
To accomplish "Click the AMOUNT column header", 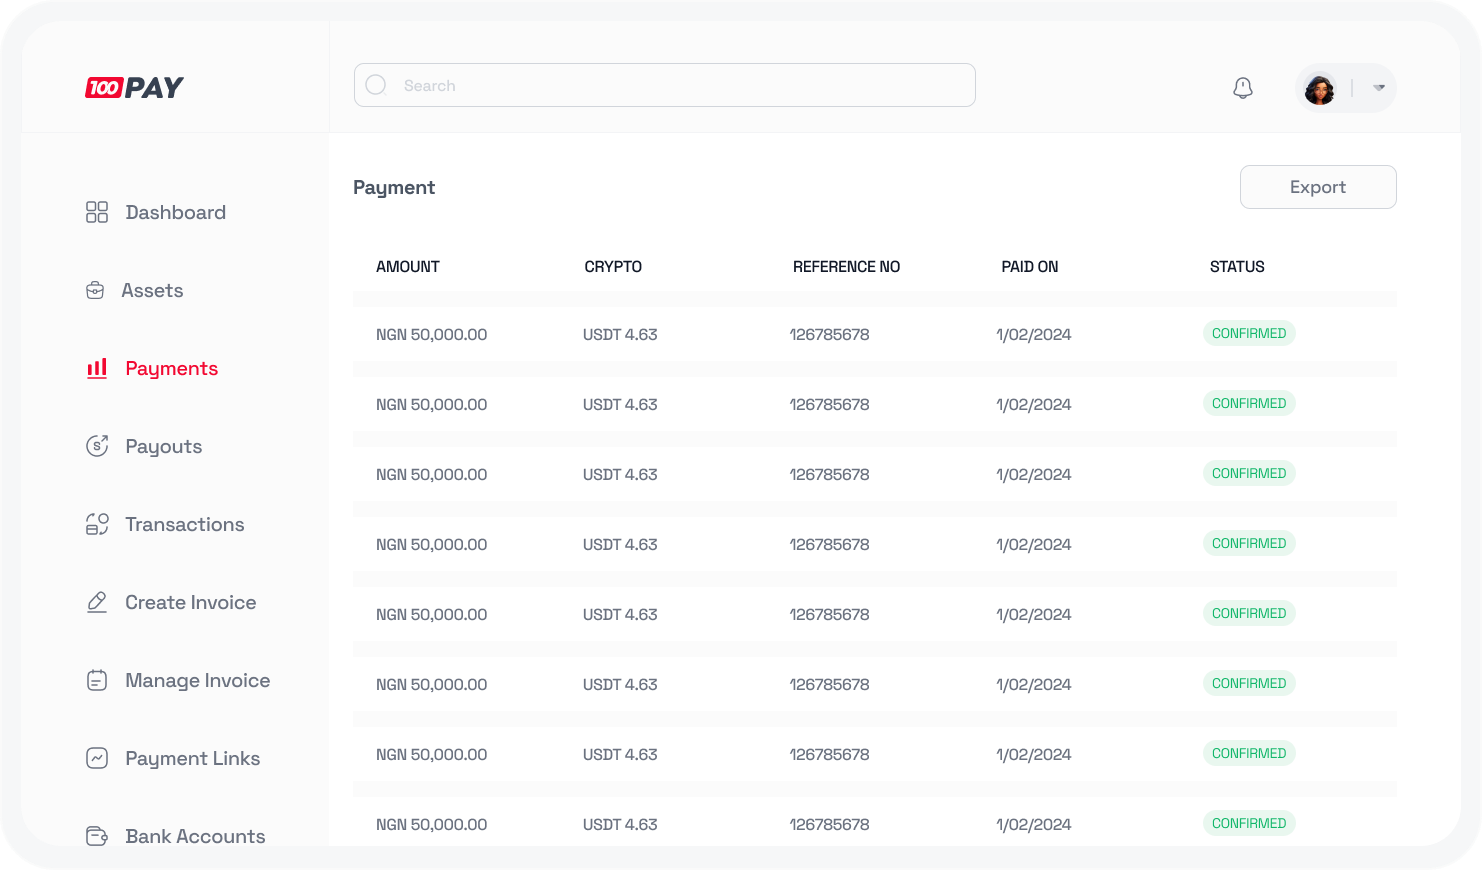I will 408,267.
